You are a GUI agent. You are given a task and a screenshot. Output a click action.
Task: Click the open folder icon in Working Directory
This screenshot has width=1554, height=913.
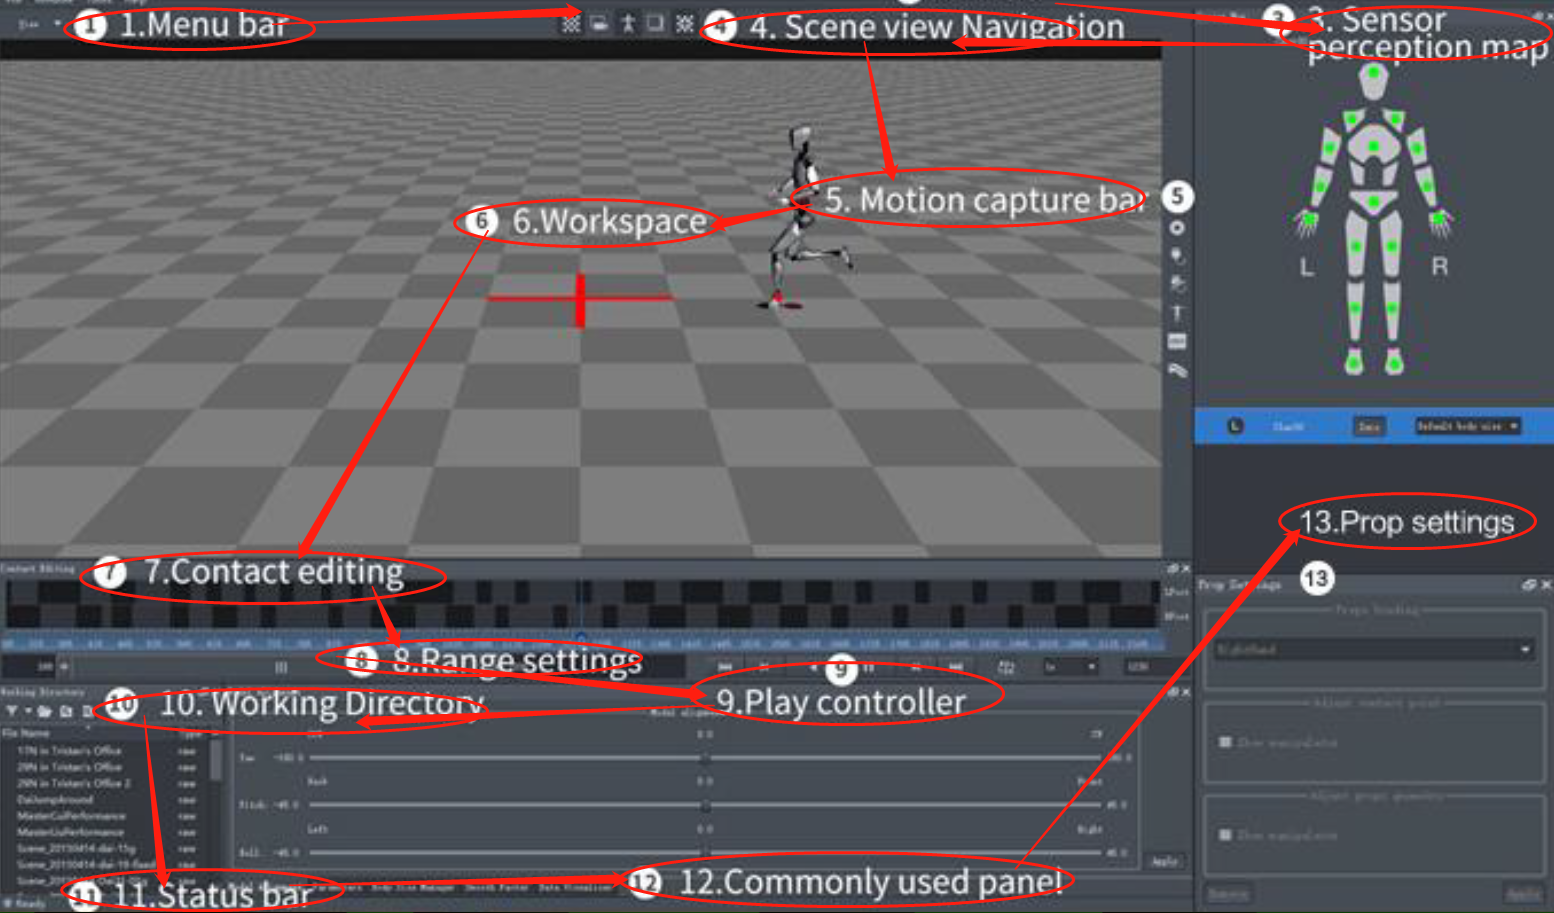(45, 711)
